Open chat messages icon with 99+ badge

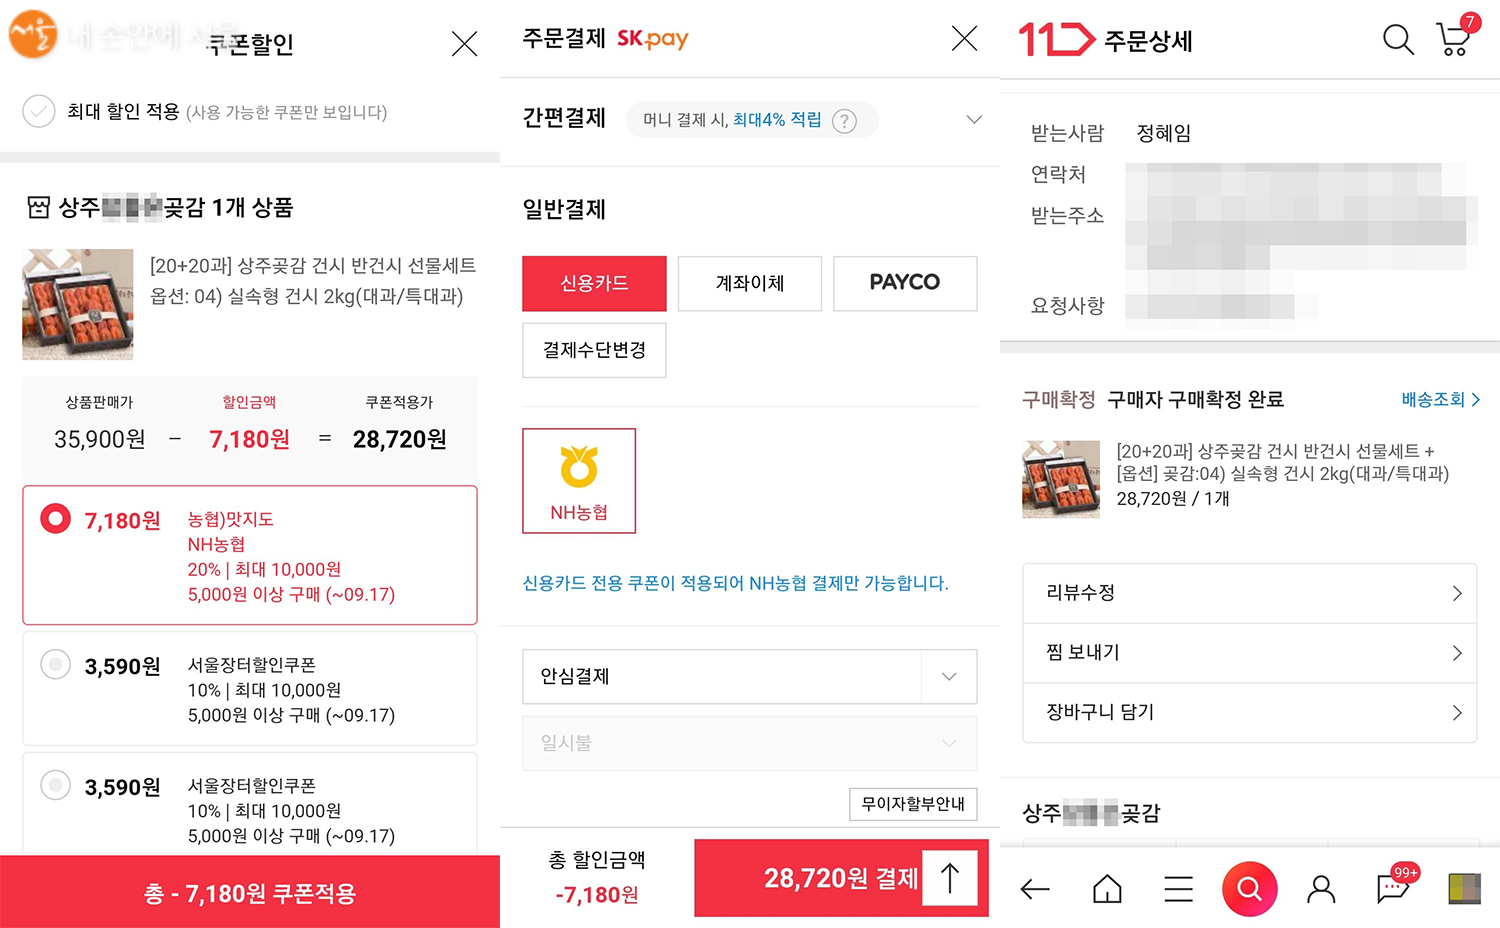click(1393, 887)
